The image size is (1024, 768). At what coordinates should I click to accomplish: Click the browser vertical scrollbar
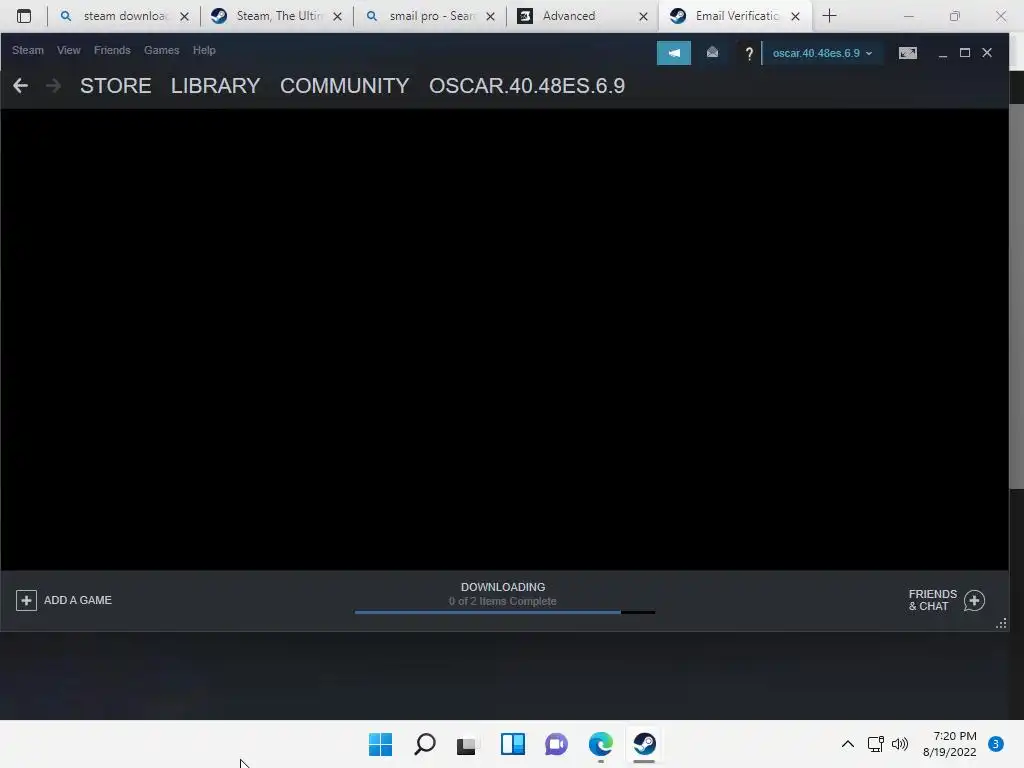coord(1016,296)
